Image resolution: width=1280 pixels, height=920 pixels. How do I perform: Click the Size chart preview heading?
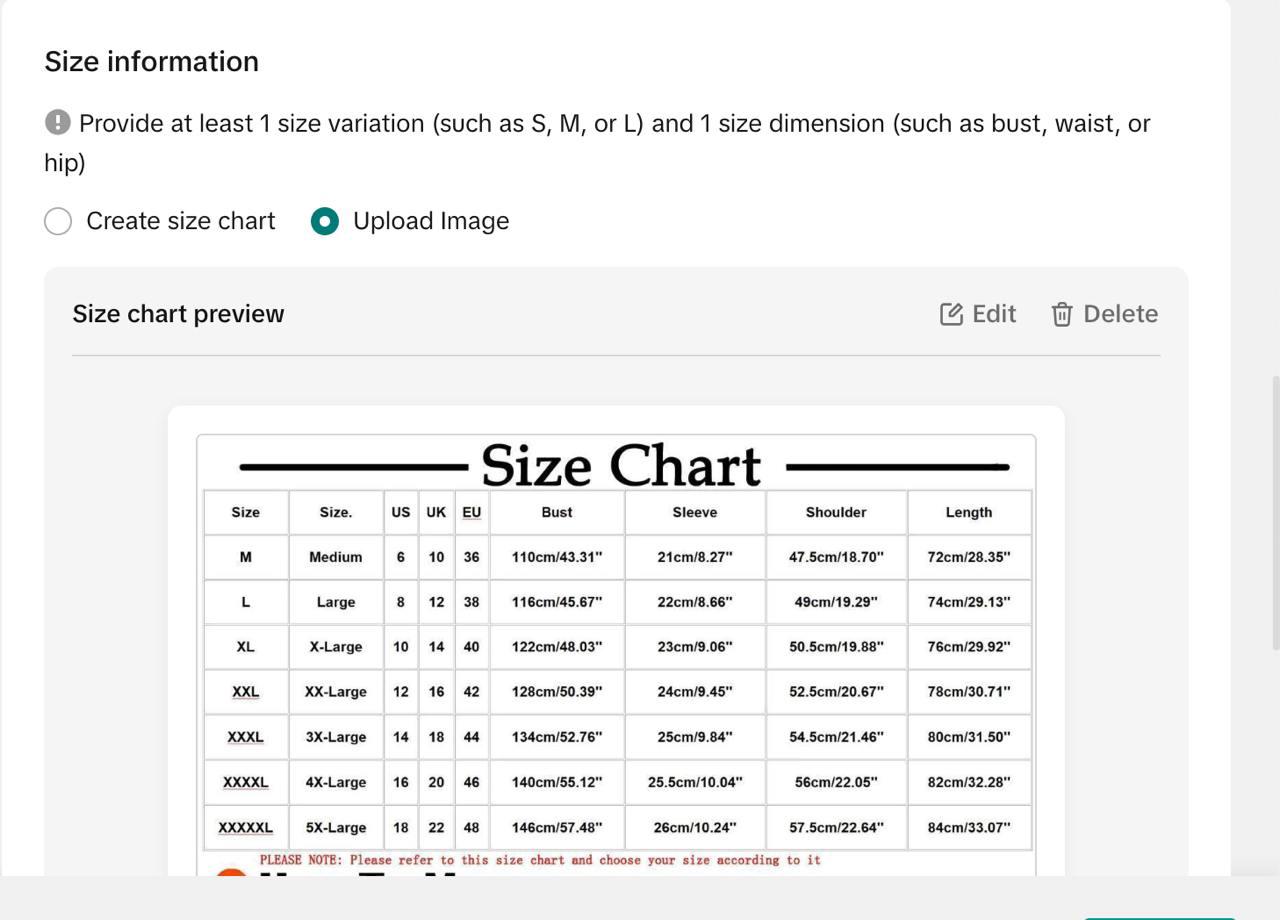178,314
